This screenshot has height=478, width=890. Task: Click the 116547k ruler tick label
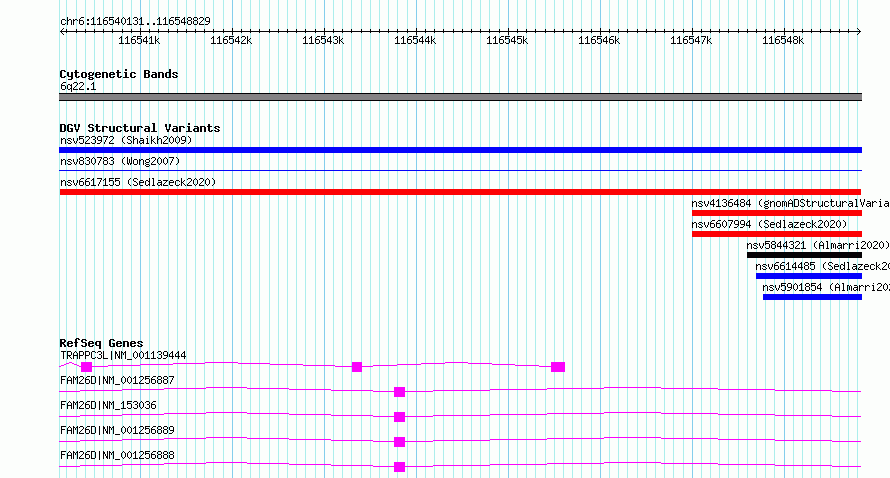point(691,41)
